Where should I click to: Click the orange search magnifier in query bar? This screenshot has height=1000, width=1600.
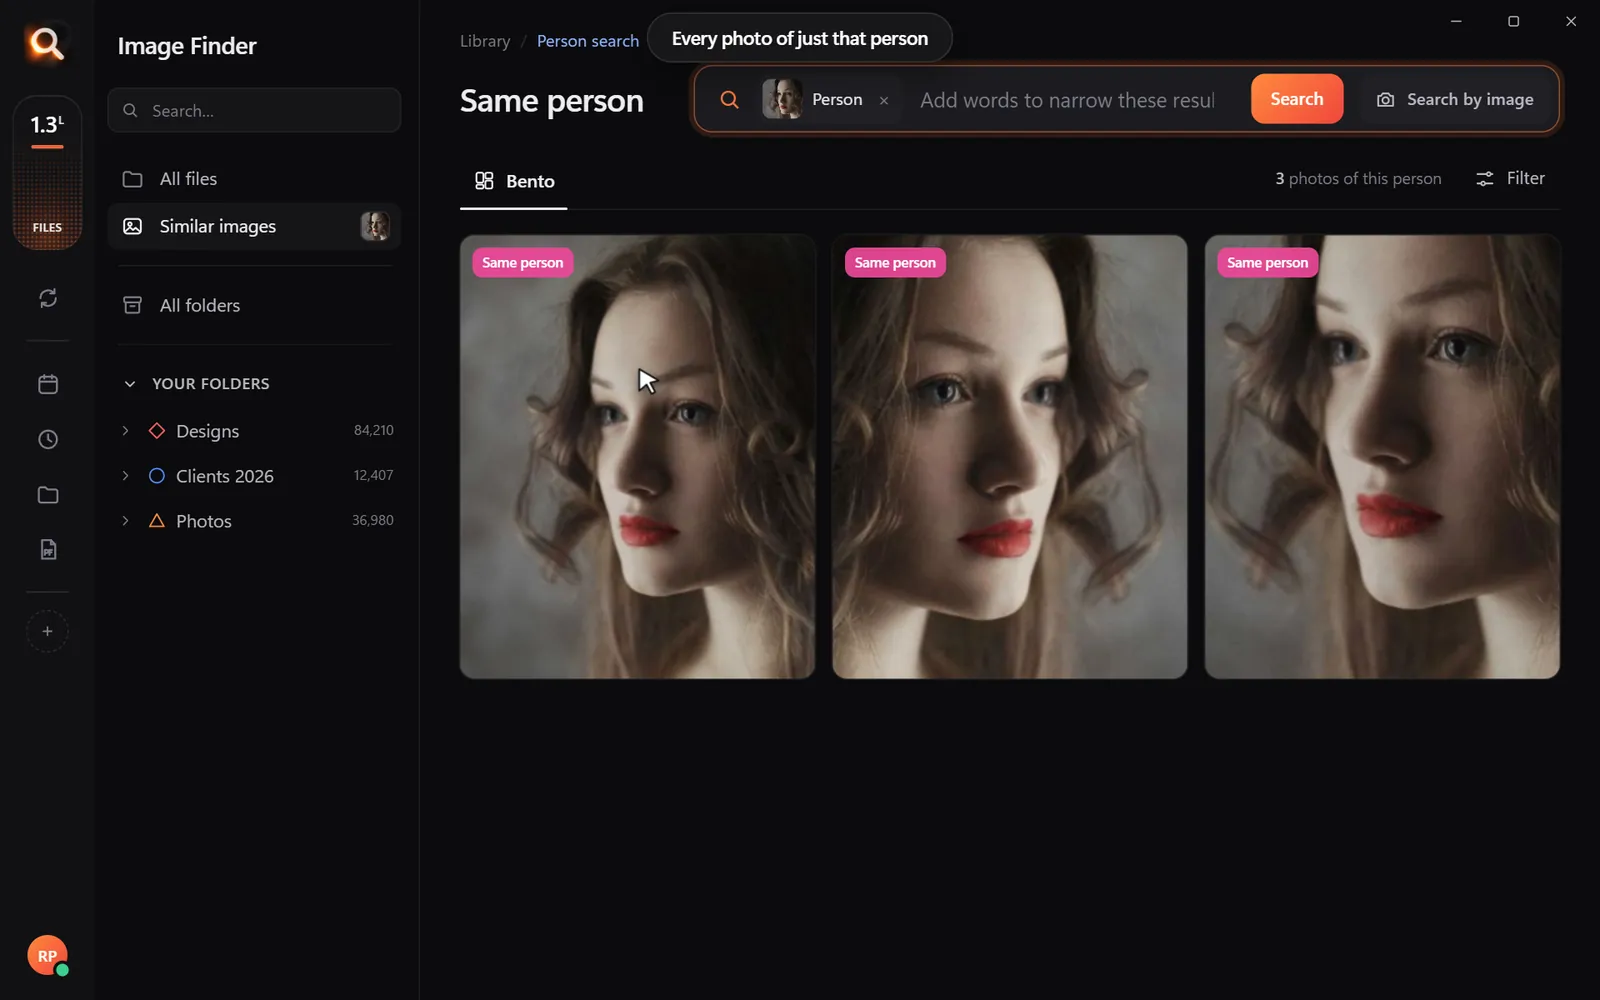click(730, 100)
